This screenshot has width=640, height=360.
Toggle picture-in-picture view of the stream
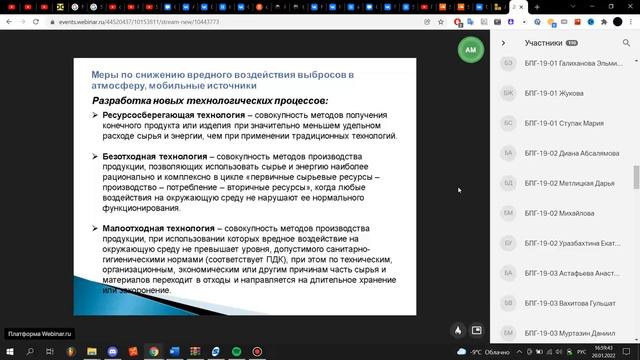(476, 330)
